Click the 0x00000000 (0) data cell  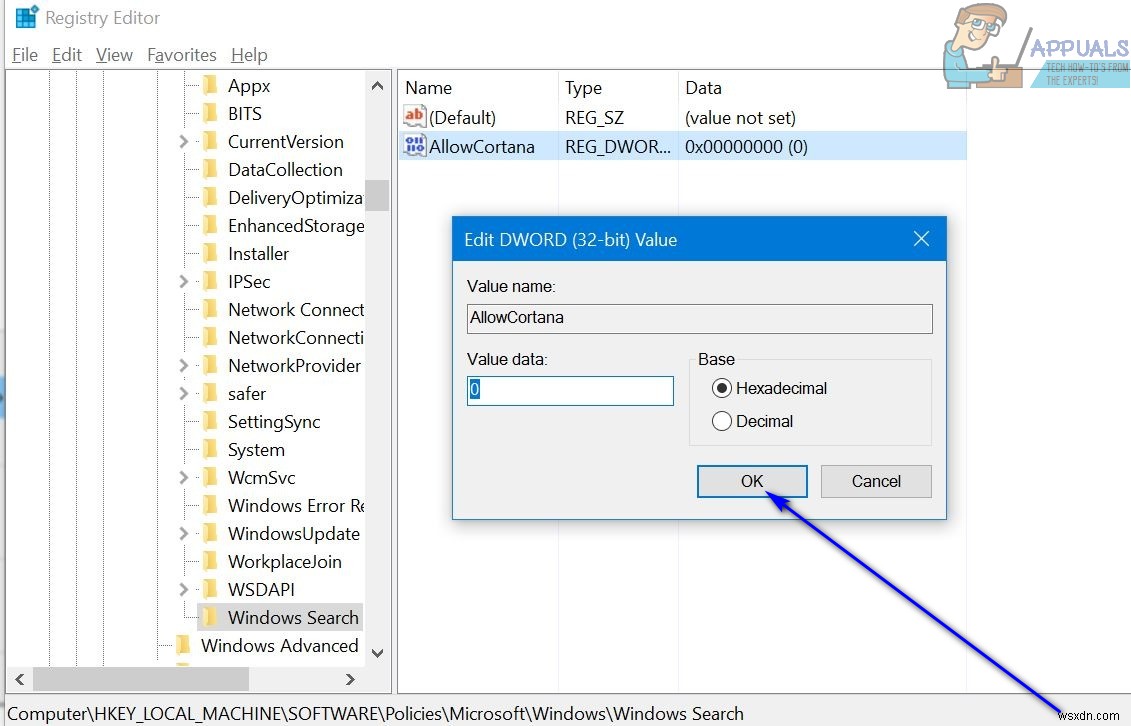746,146
